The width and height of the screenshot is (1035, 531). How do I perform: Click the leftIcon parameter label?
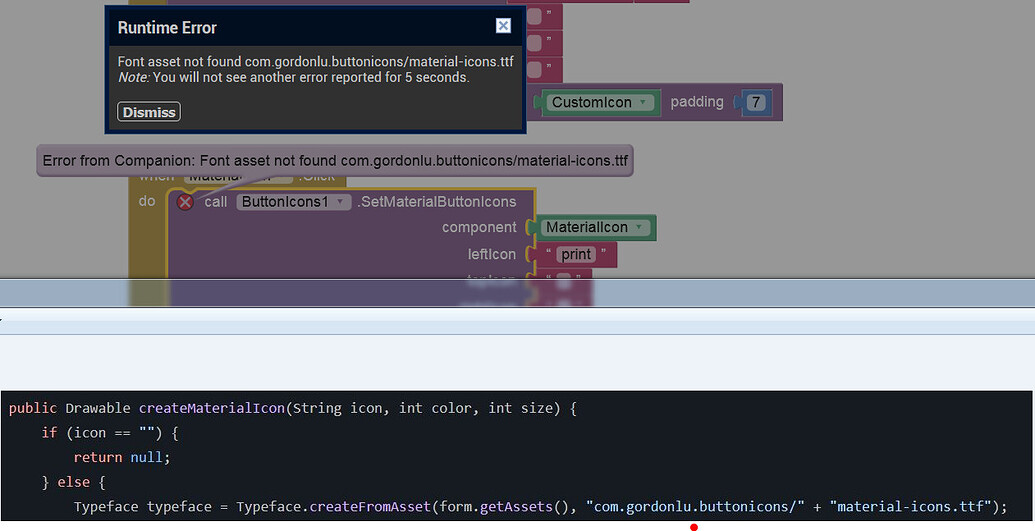[492, 255]
